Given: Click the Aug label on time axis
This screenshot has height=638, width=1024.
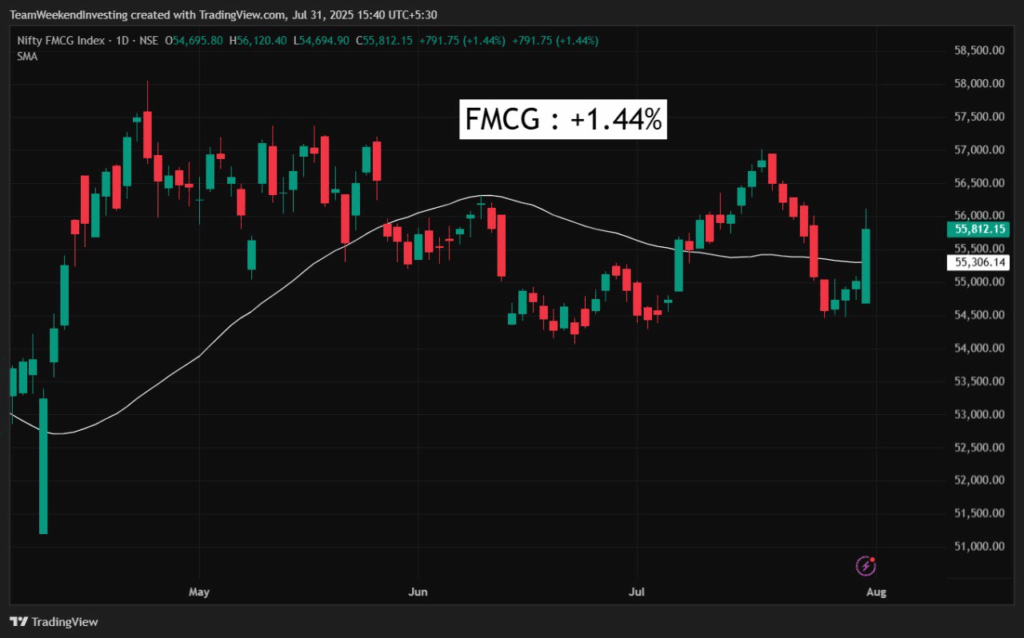Looking at the screenshot, I should [x=876, y=592].
